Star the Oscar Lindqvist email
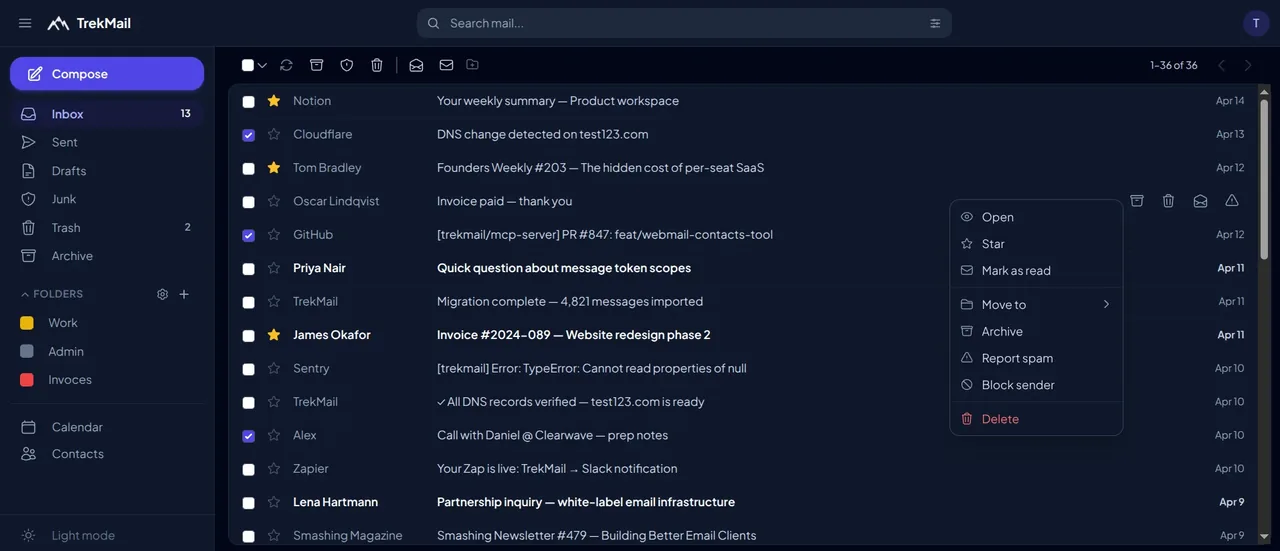 click(x=274, y=201)
